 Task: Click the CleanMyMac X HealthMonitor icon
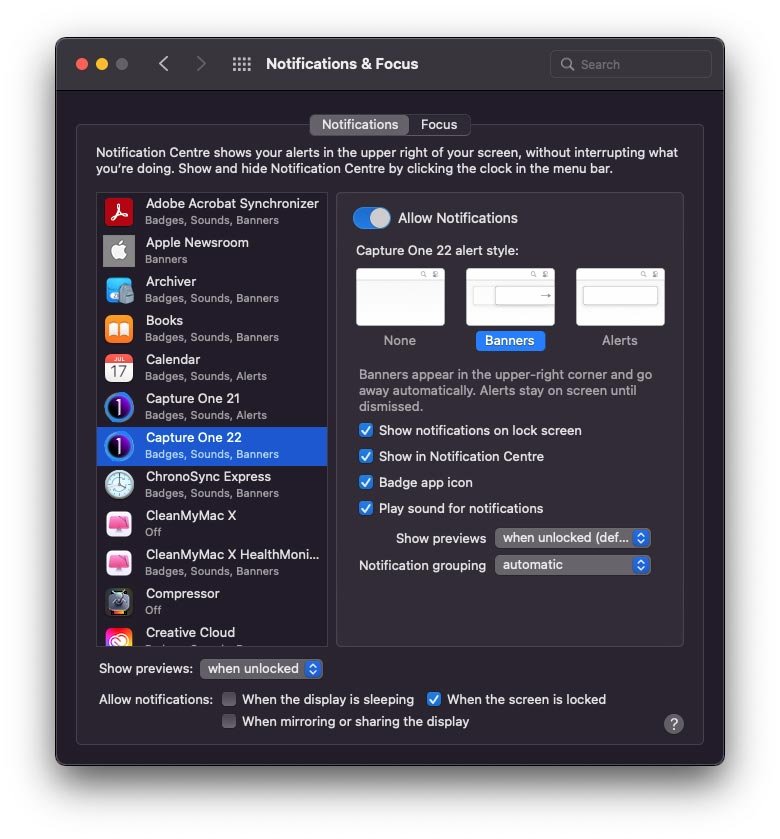click(119, 563)
